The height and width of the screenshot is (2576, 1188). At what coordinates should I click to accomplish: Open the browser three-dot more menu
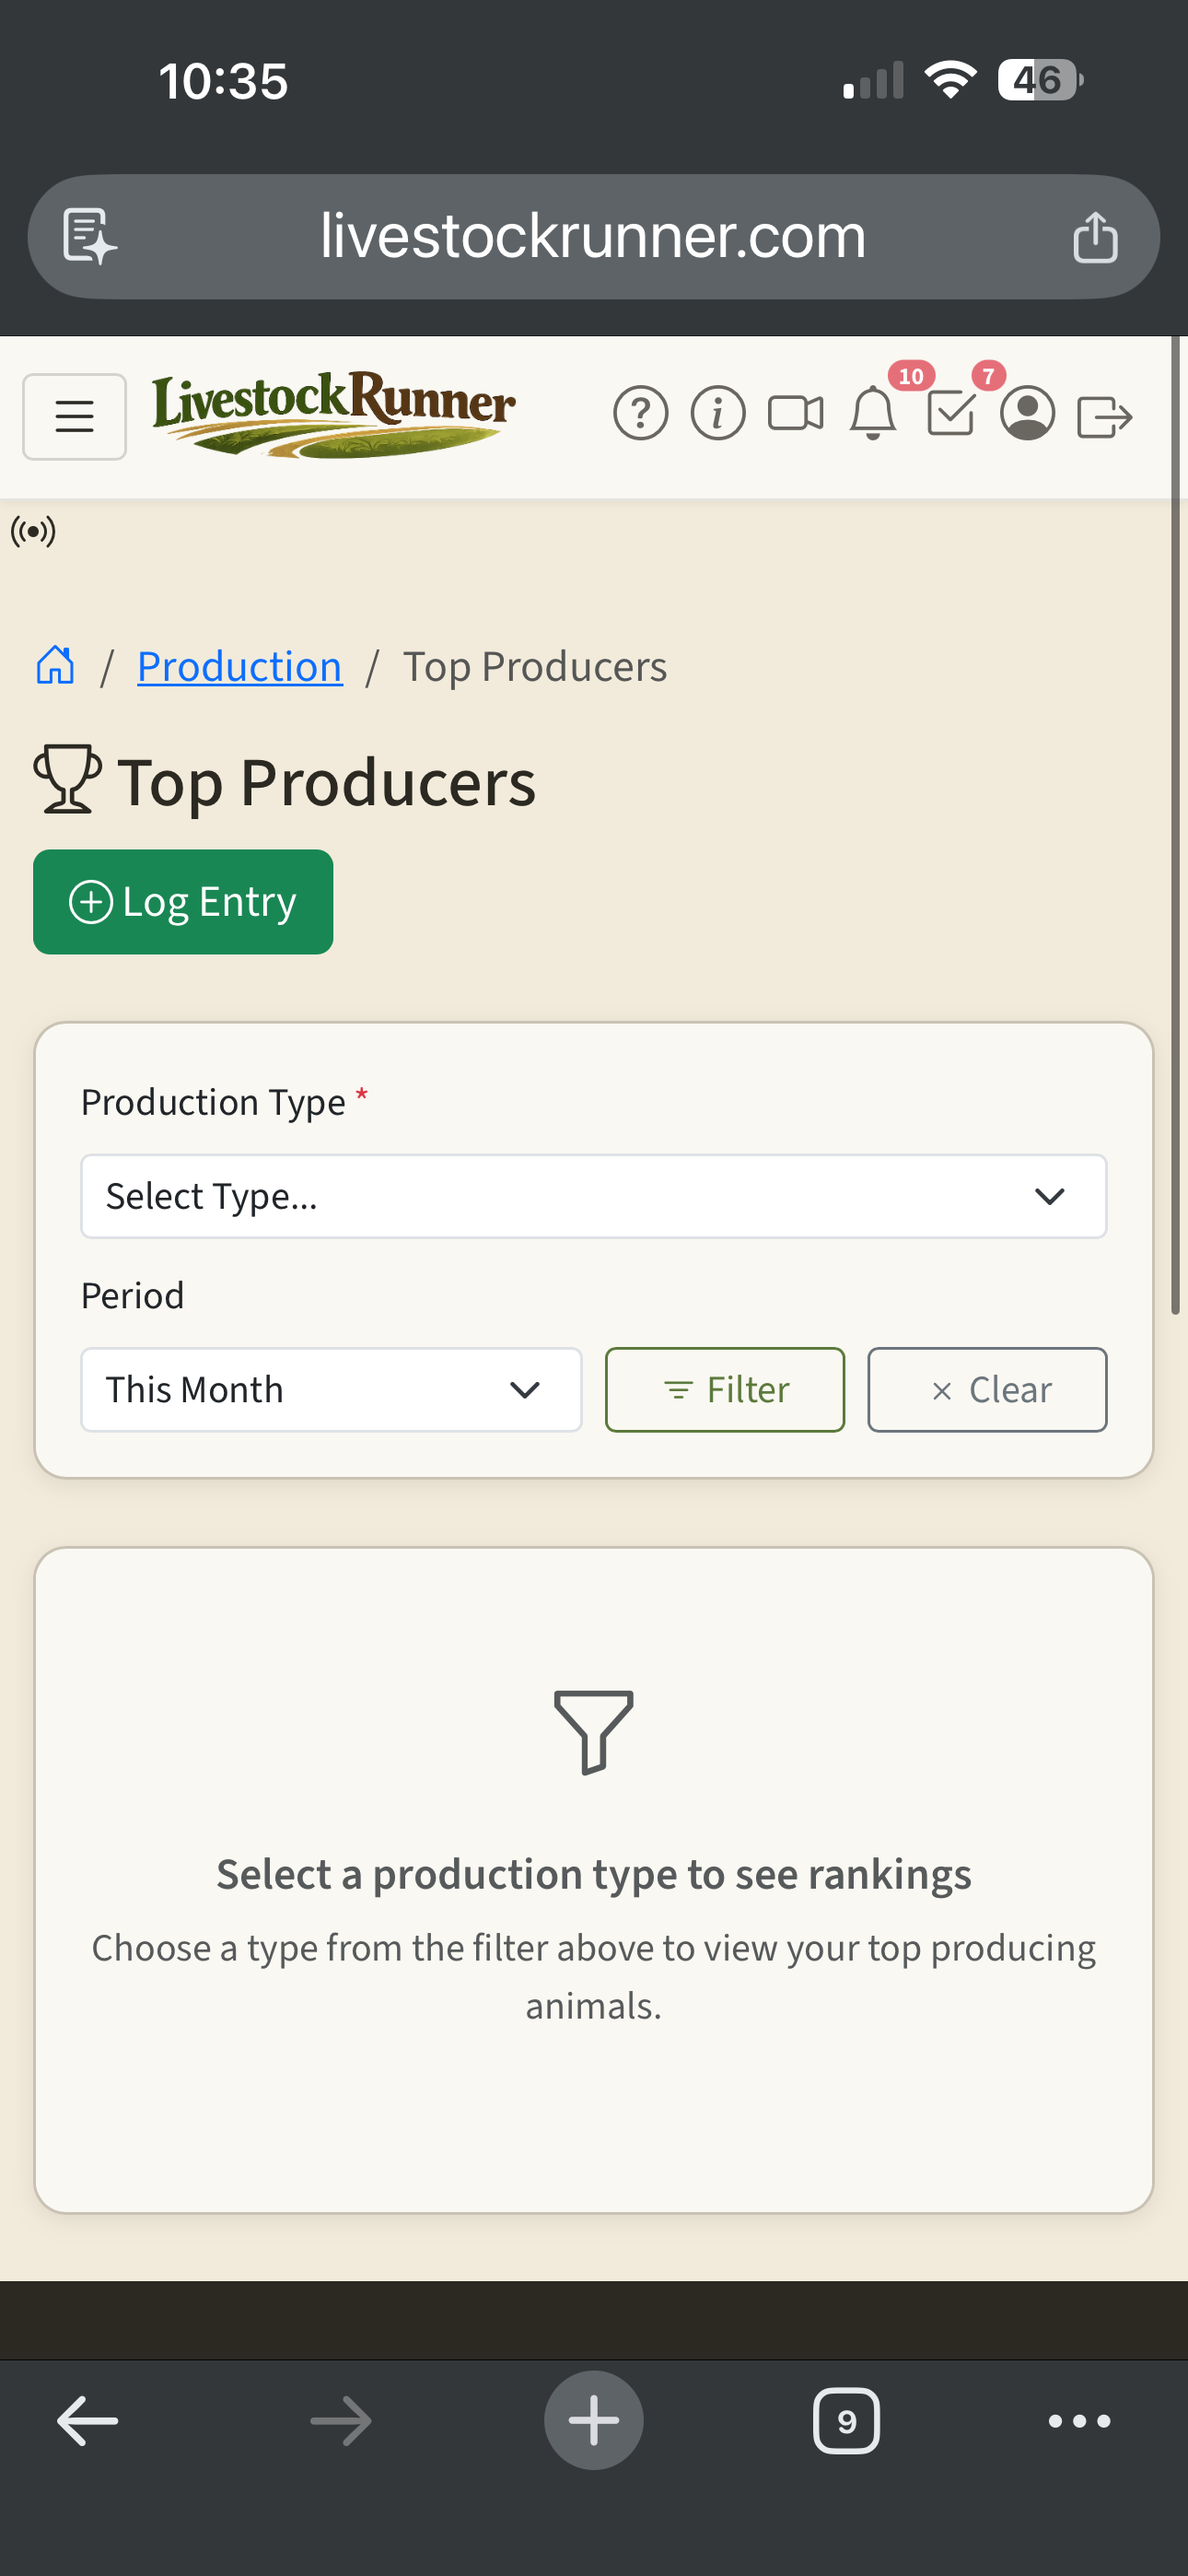[x=1078, y=2420]
